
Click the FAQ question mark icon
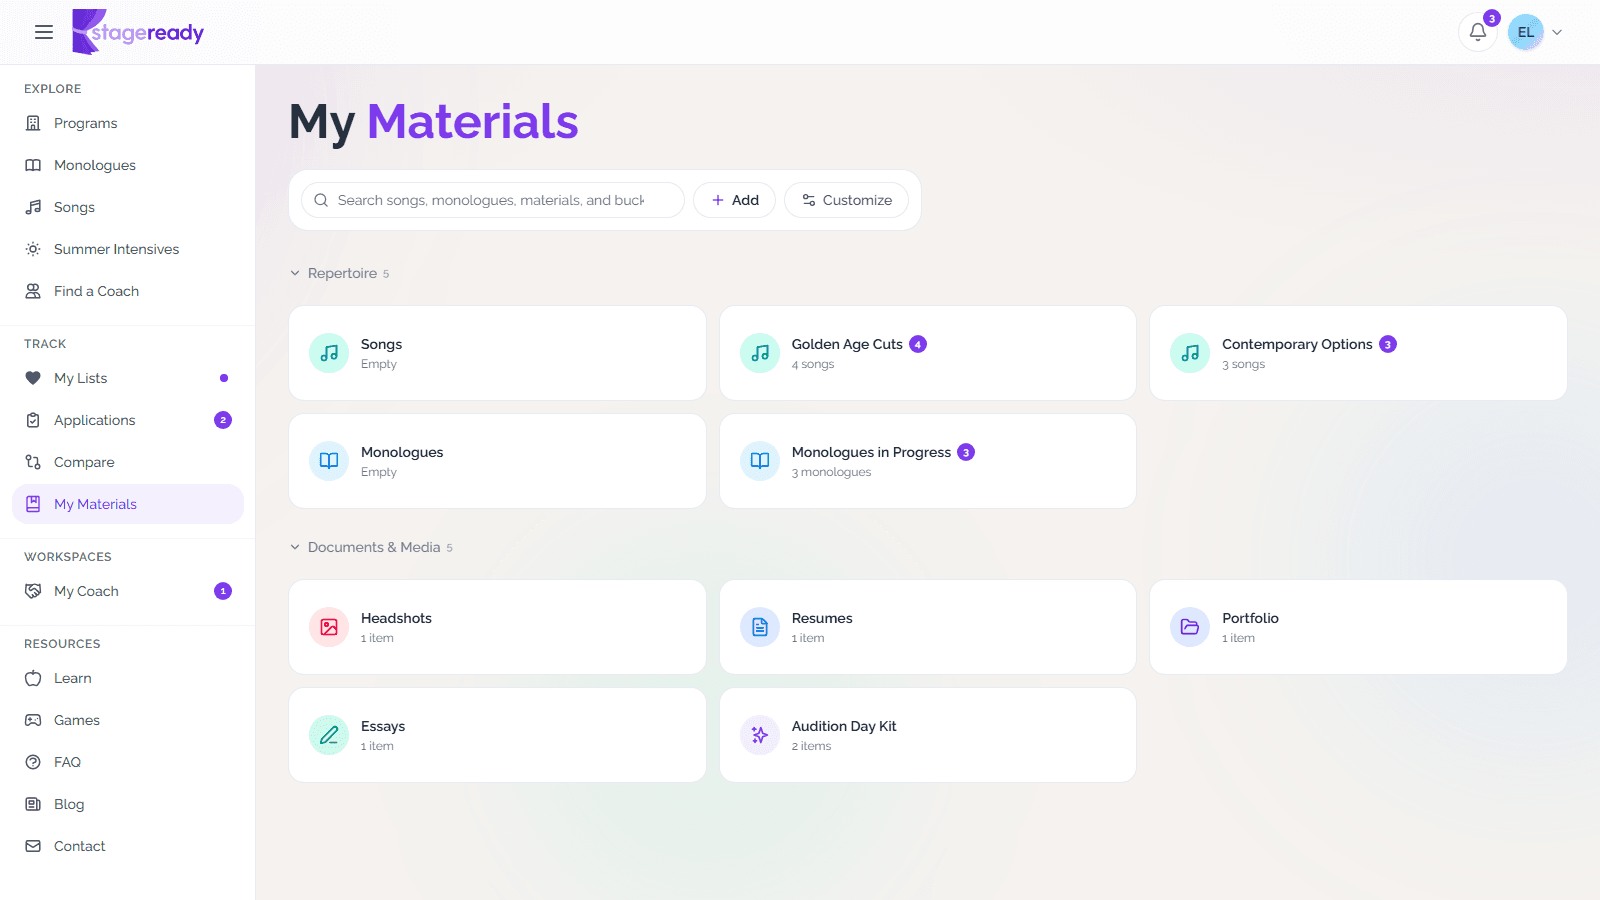click(33, 762)
